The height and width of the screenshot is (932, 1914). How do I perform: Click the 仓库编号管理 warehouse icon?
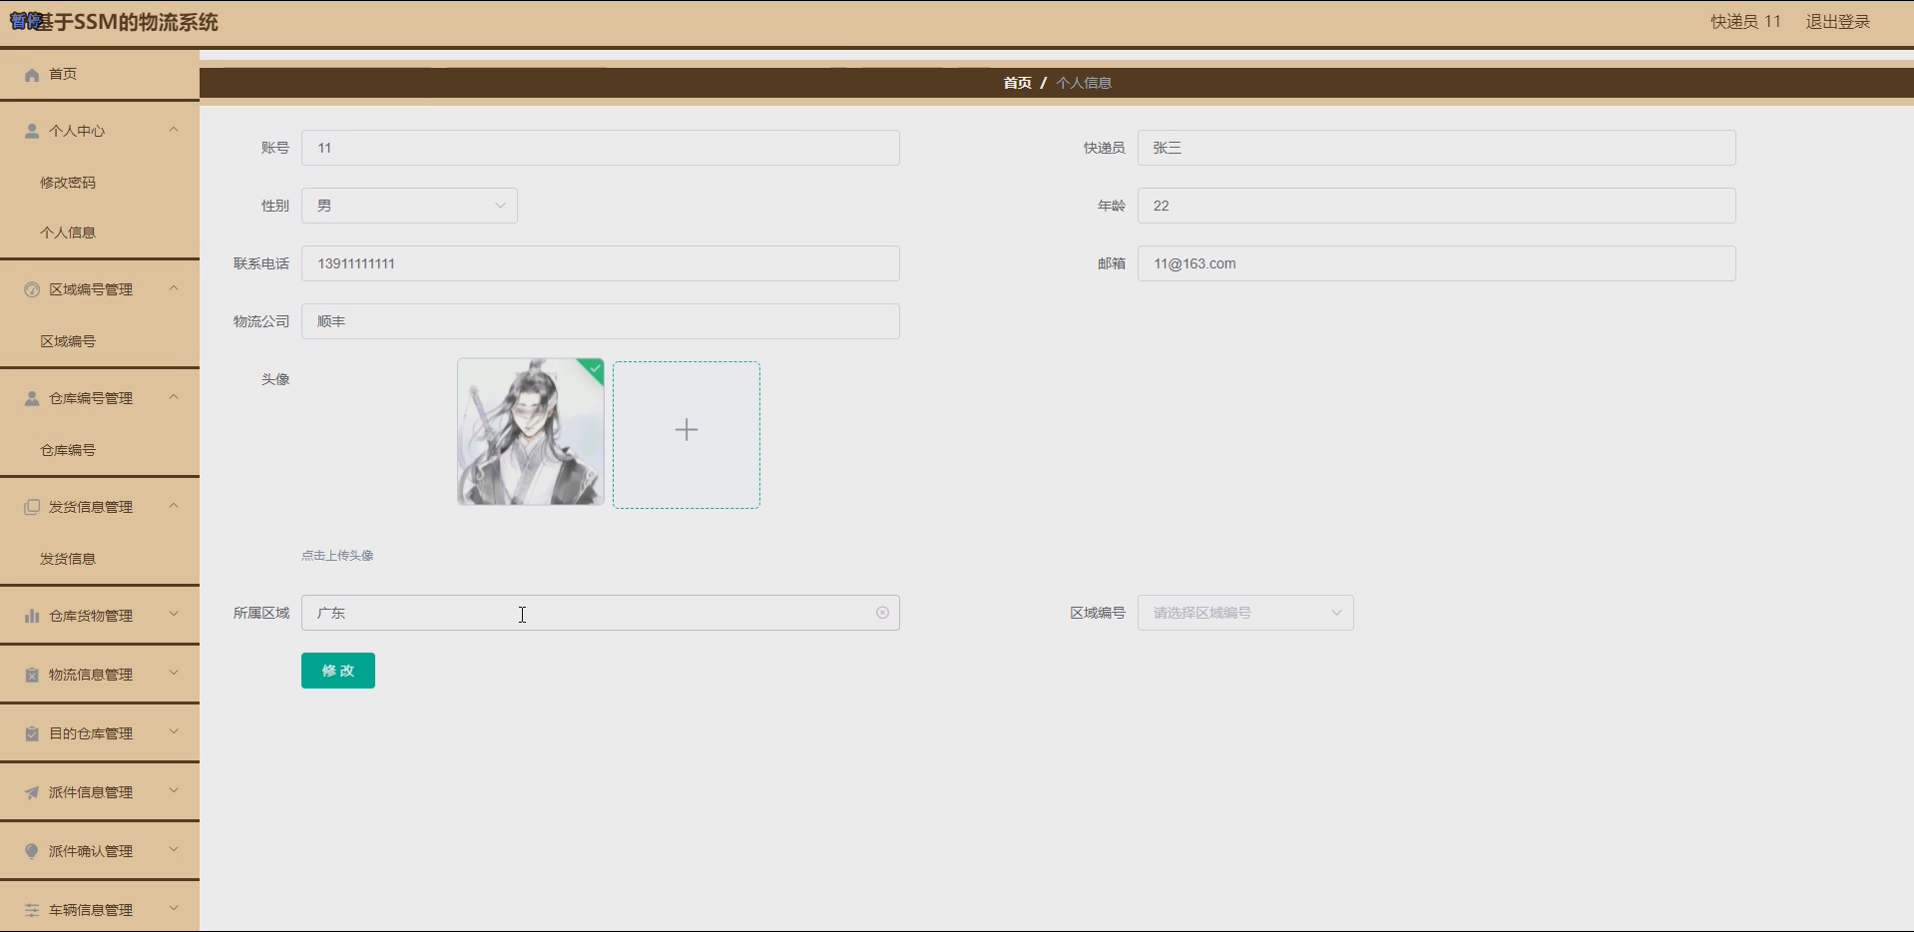pos(31,397)
